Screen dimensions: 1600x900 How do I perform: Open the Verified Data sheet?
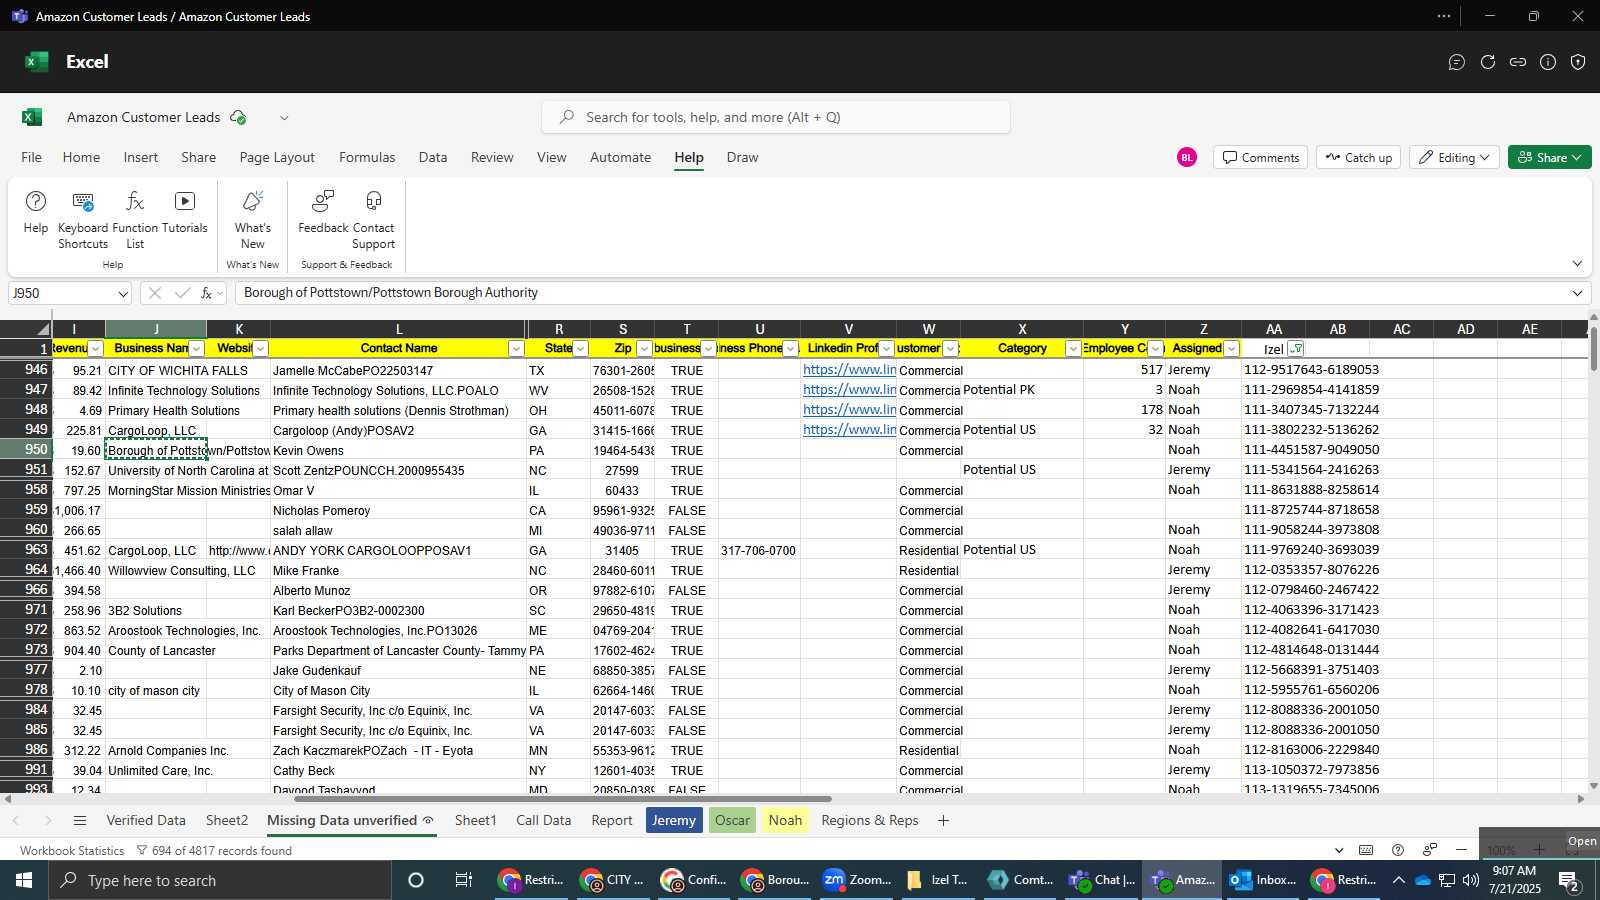point(146,820)
